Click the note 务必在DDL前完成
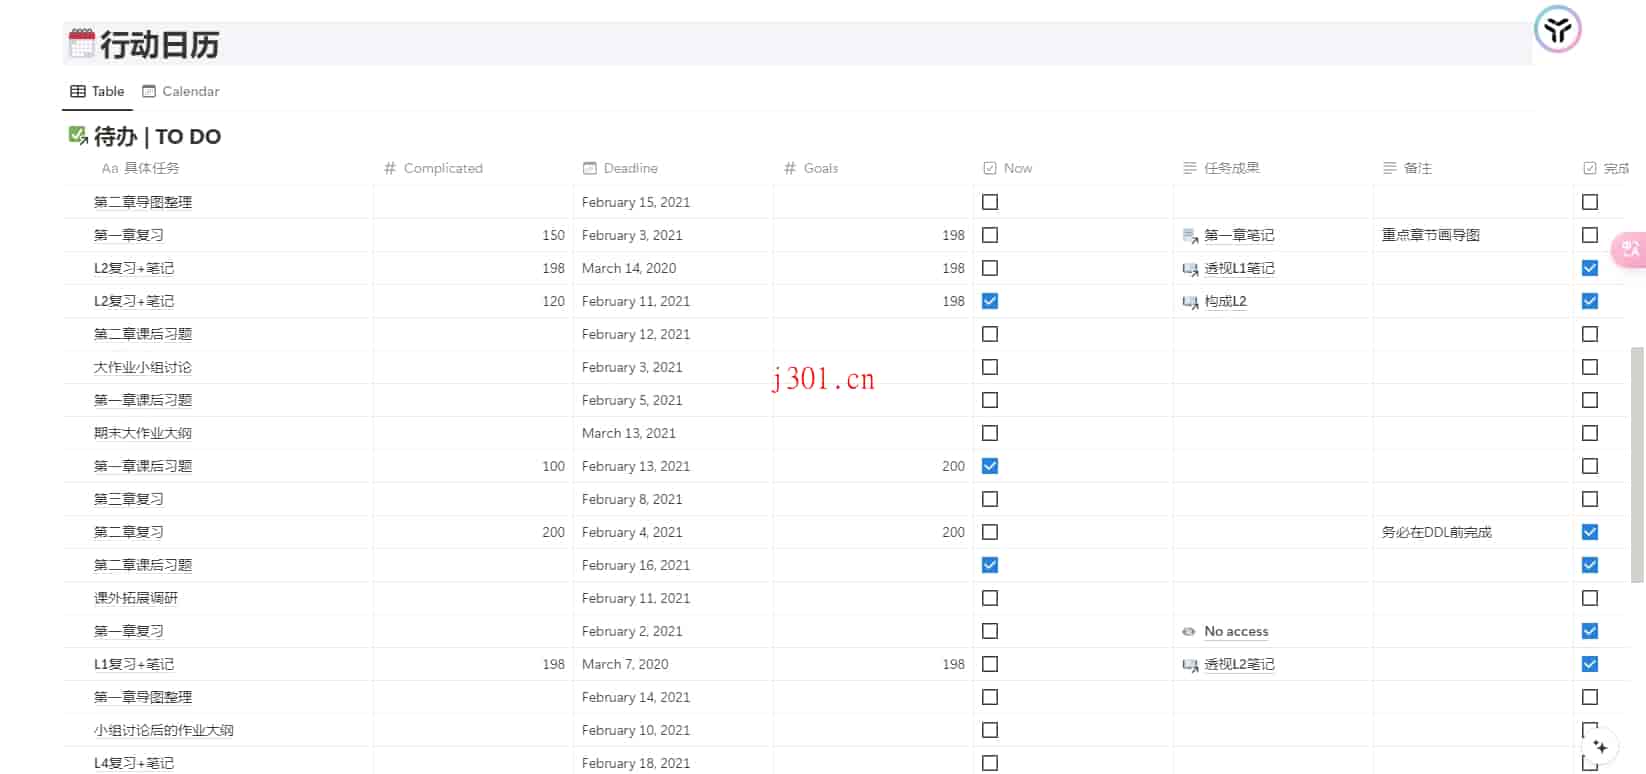1646x774 pixels. point(1437,532)
